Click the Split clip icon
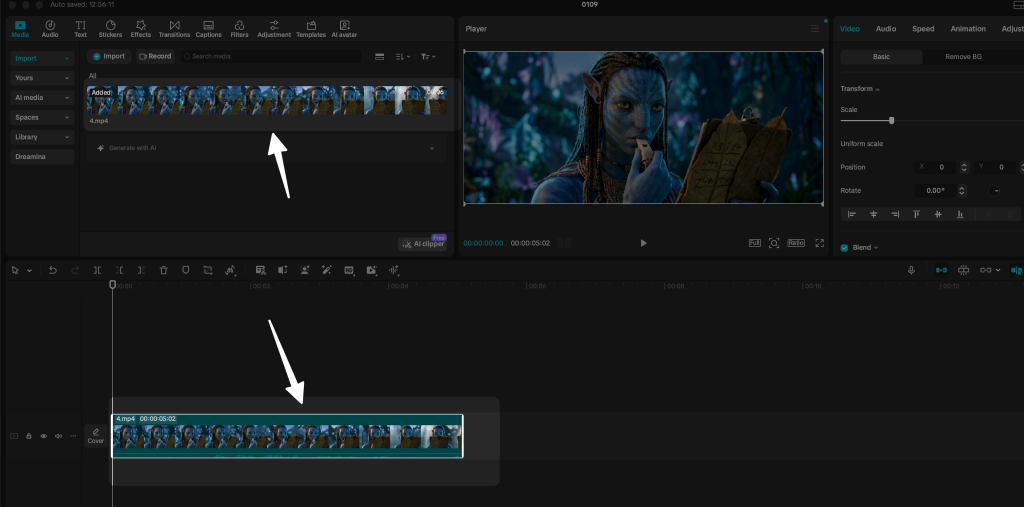 (x=97, y=270)
